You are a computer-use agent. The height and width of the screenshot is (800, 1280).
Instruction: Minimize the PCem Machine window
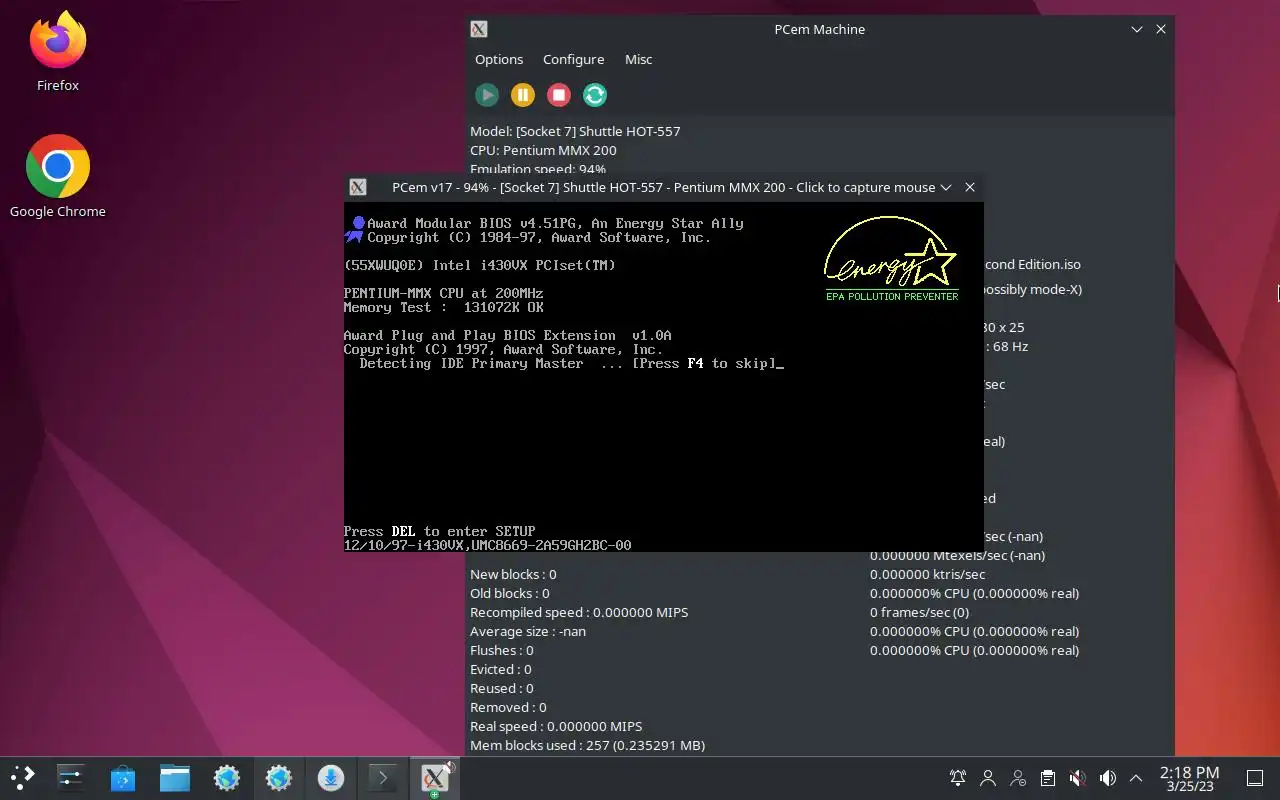[x=1137, y=30]
